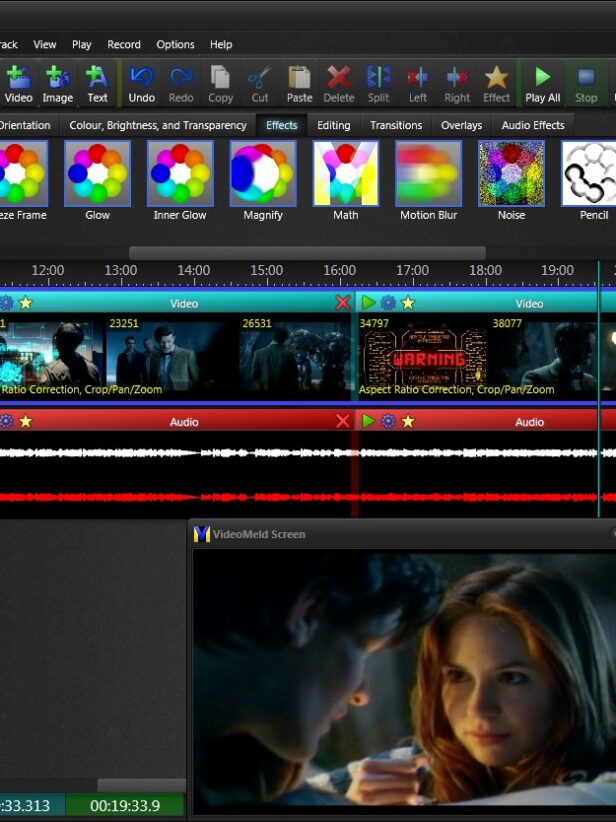Select the Noise effect thumbnail
The image size is (616, 822).
coord(511,173)
